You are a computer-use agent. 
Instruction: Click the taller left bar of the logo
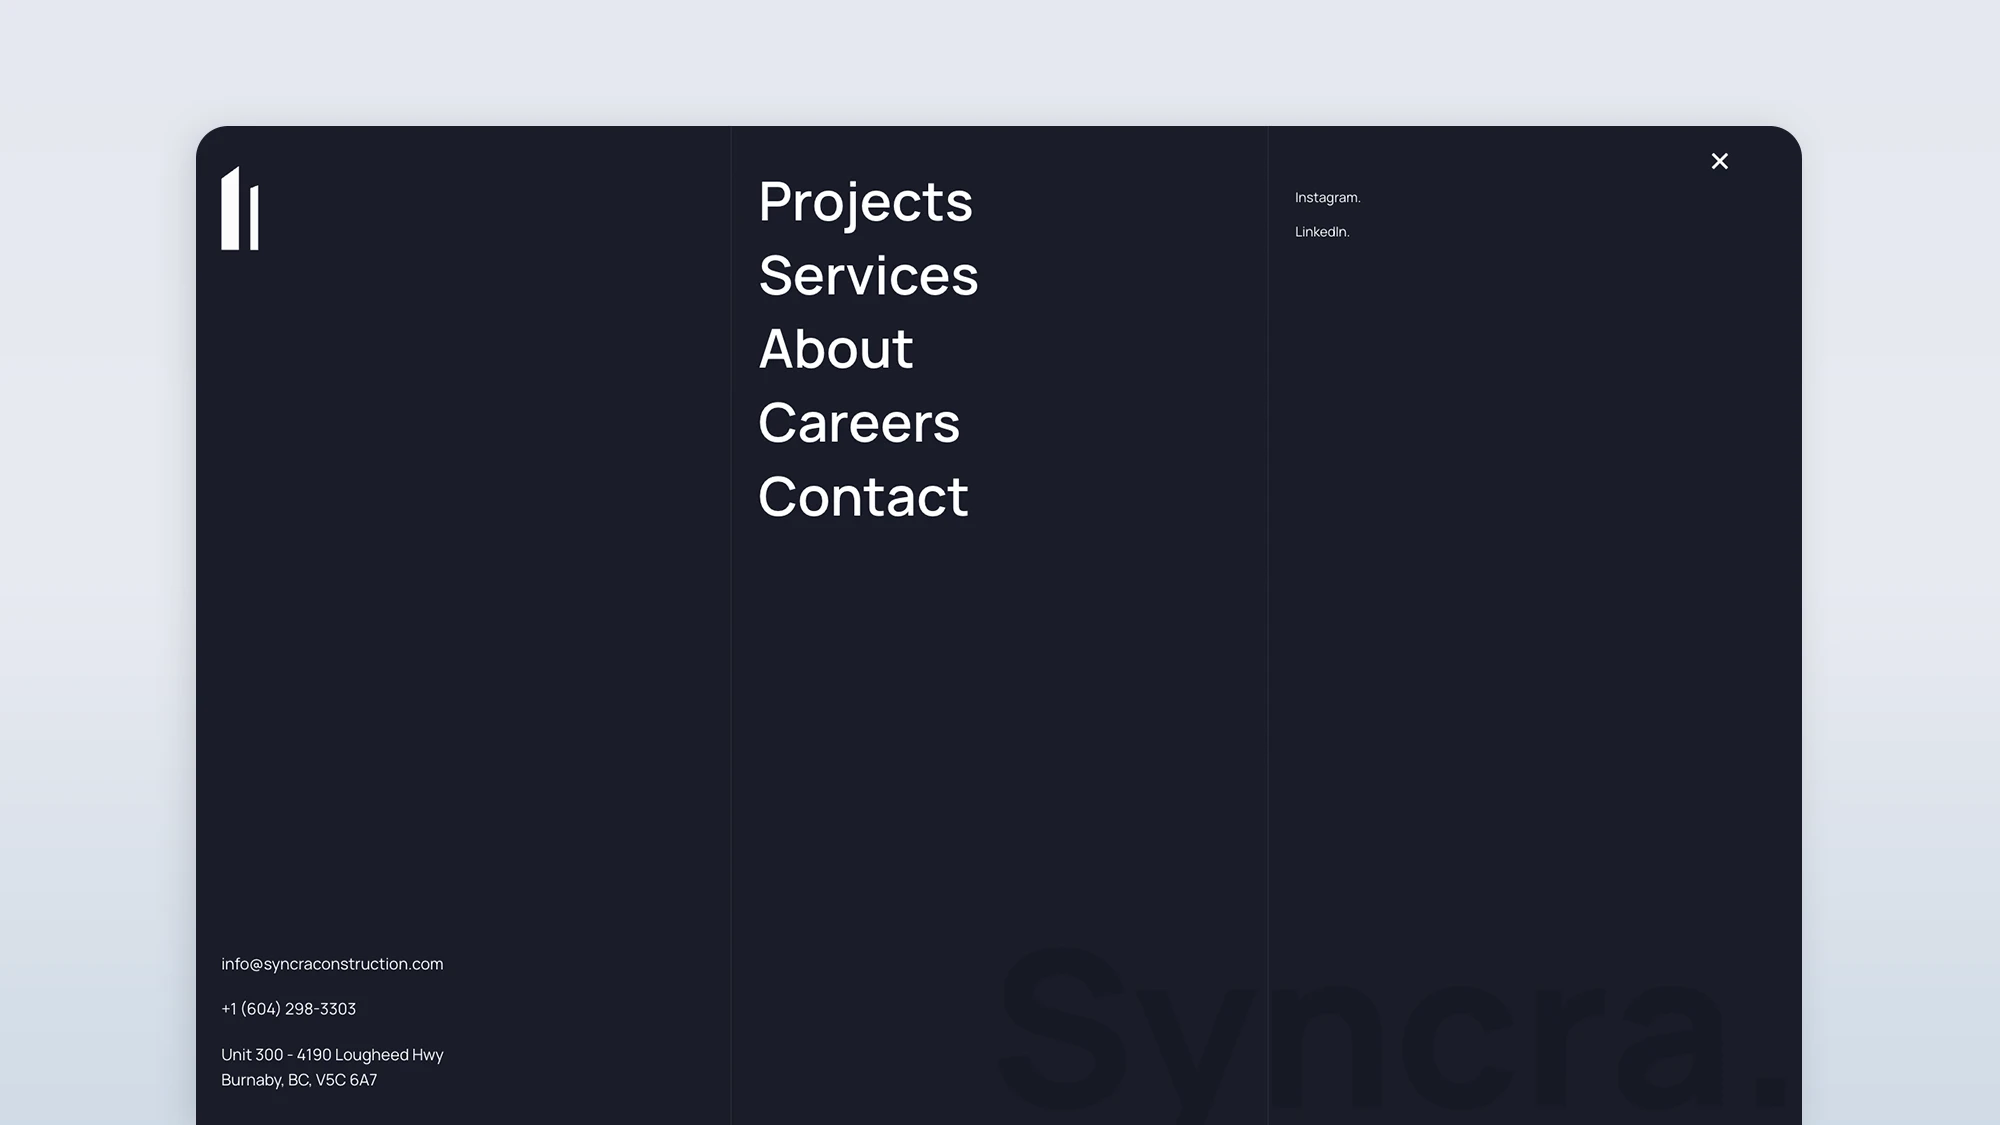[x=230, y=212]
